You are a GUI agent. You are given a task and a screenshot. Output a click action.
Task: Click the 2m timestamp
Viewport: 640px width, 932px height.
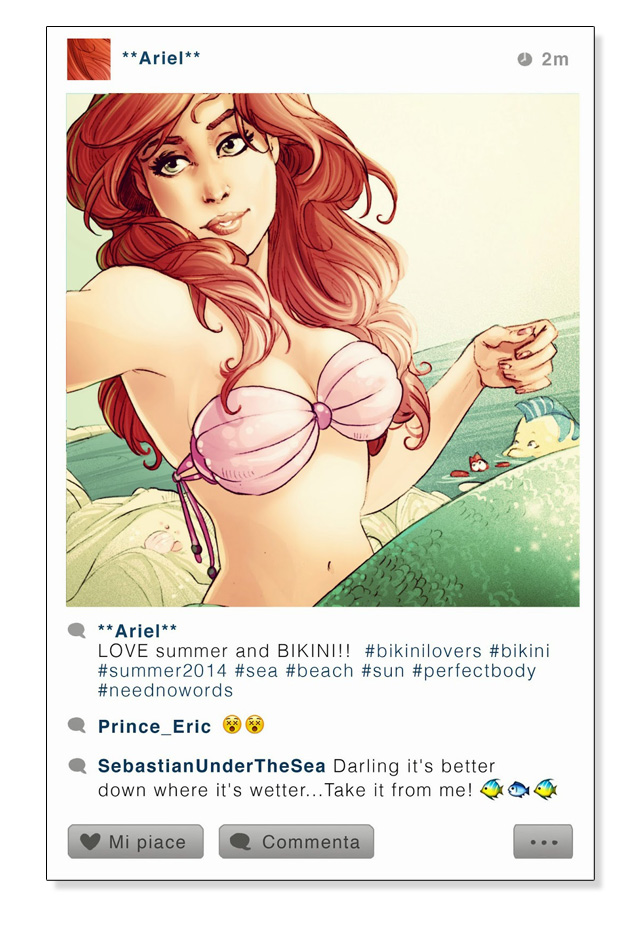(x=555, y=59)
